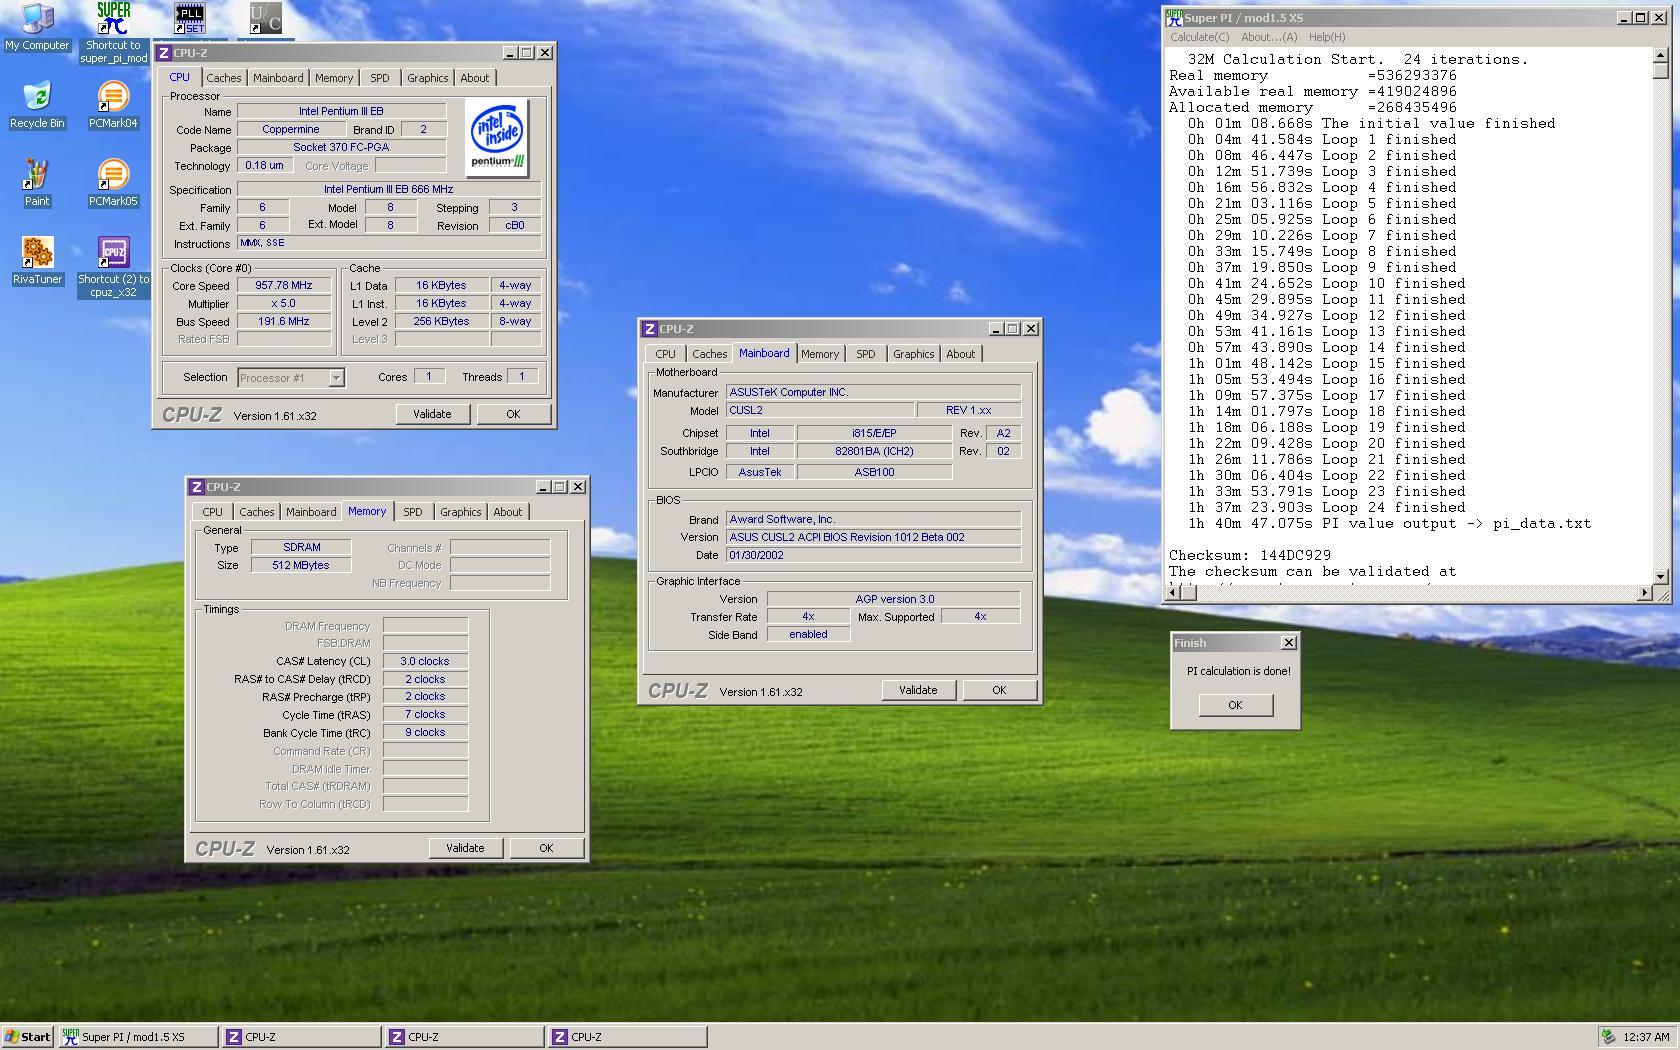Switch to Caches tab in CPU-Z CPU window

coord(224,78)
